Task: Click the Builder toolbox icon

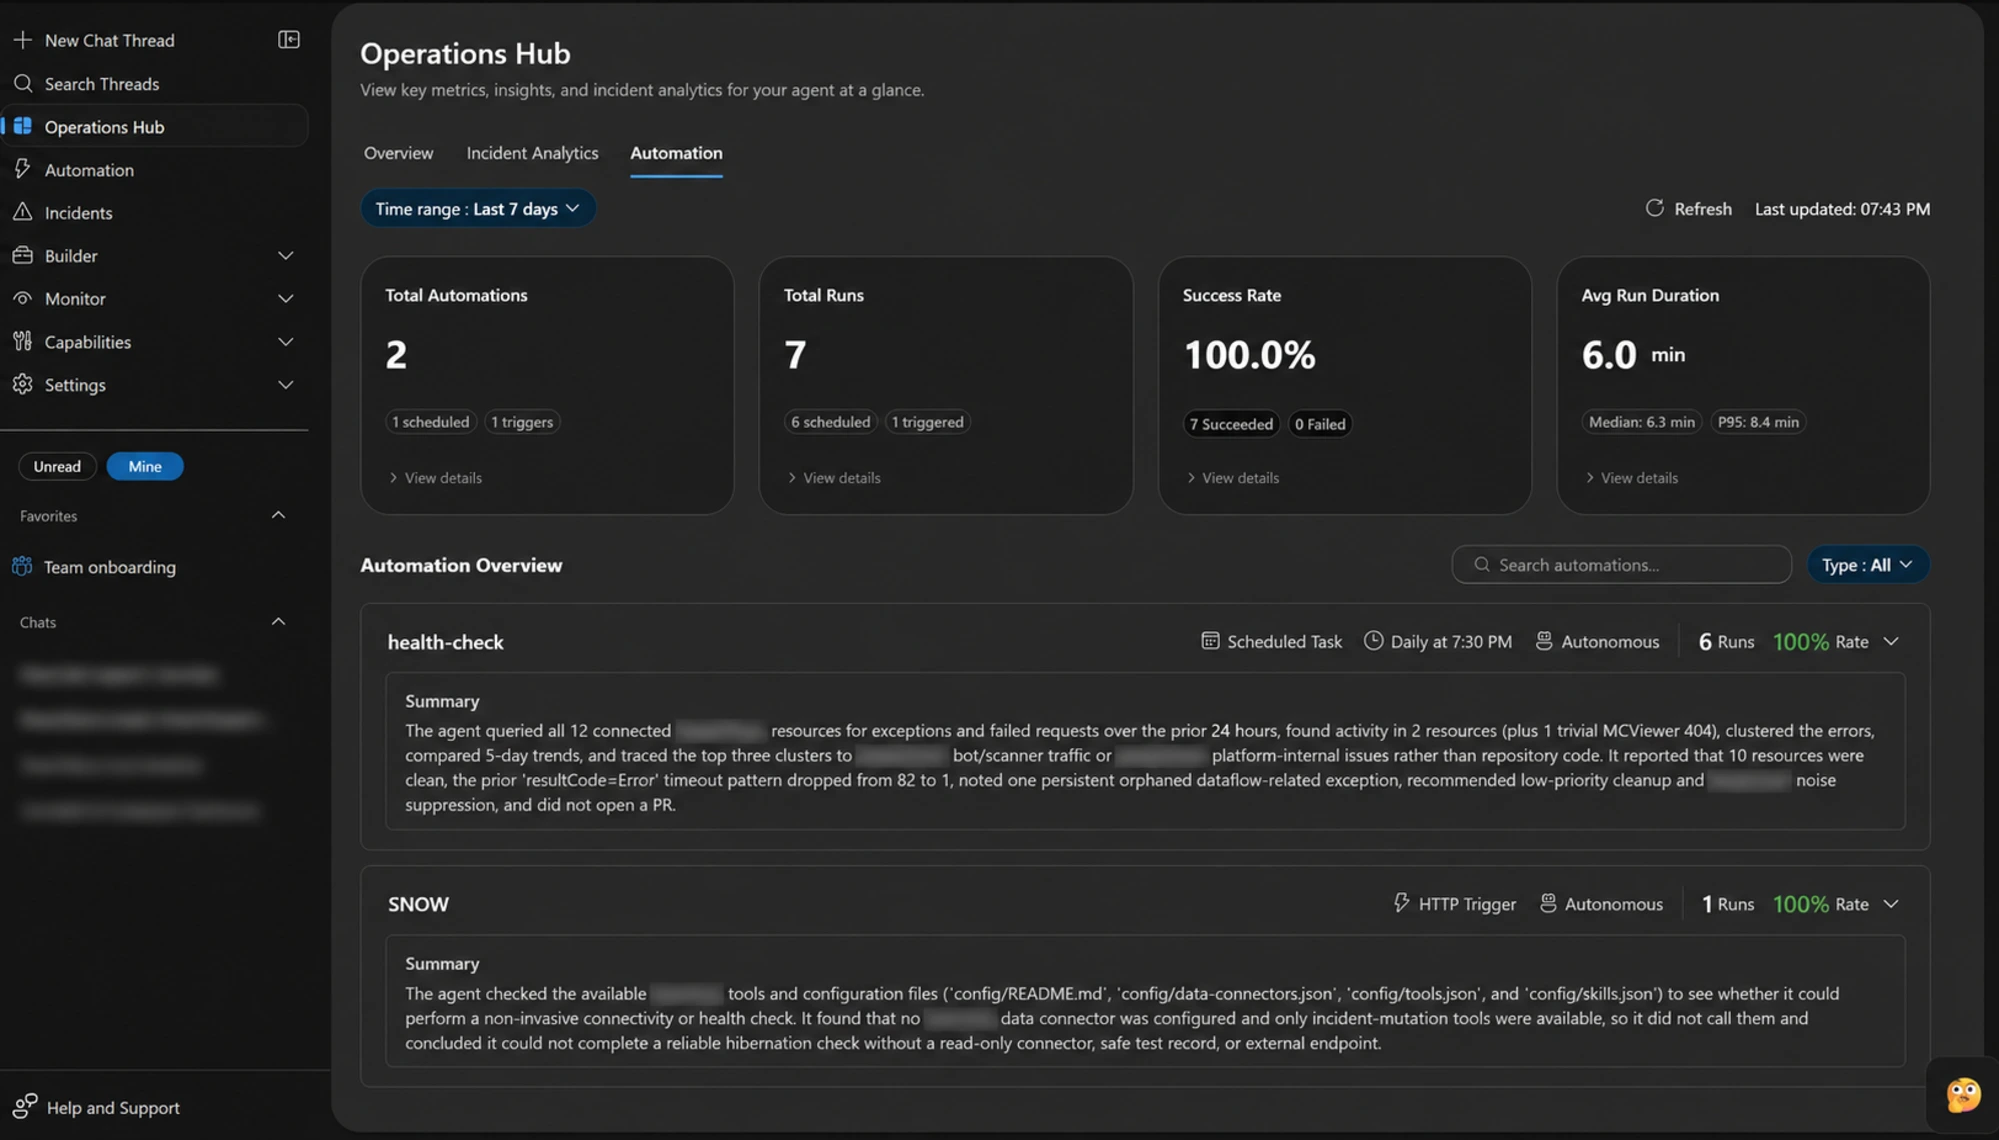Action: pos(22,255)
